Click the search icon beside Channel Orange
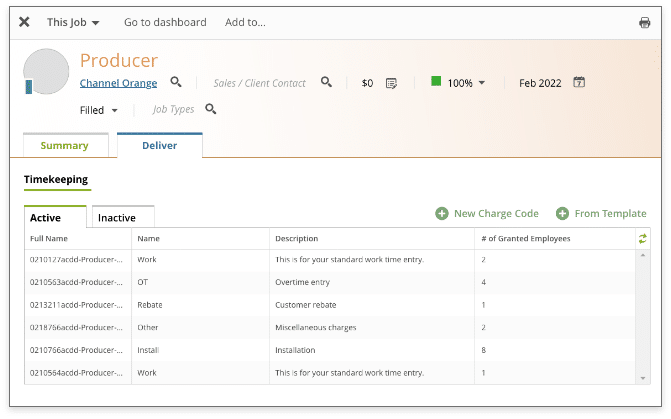 pos(176,82)
